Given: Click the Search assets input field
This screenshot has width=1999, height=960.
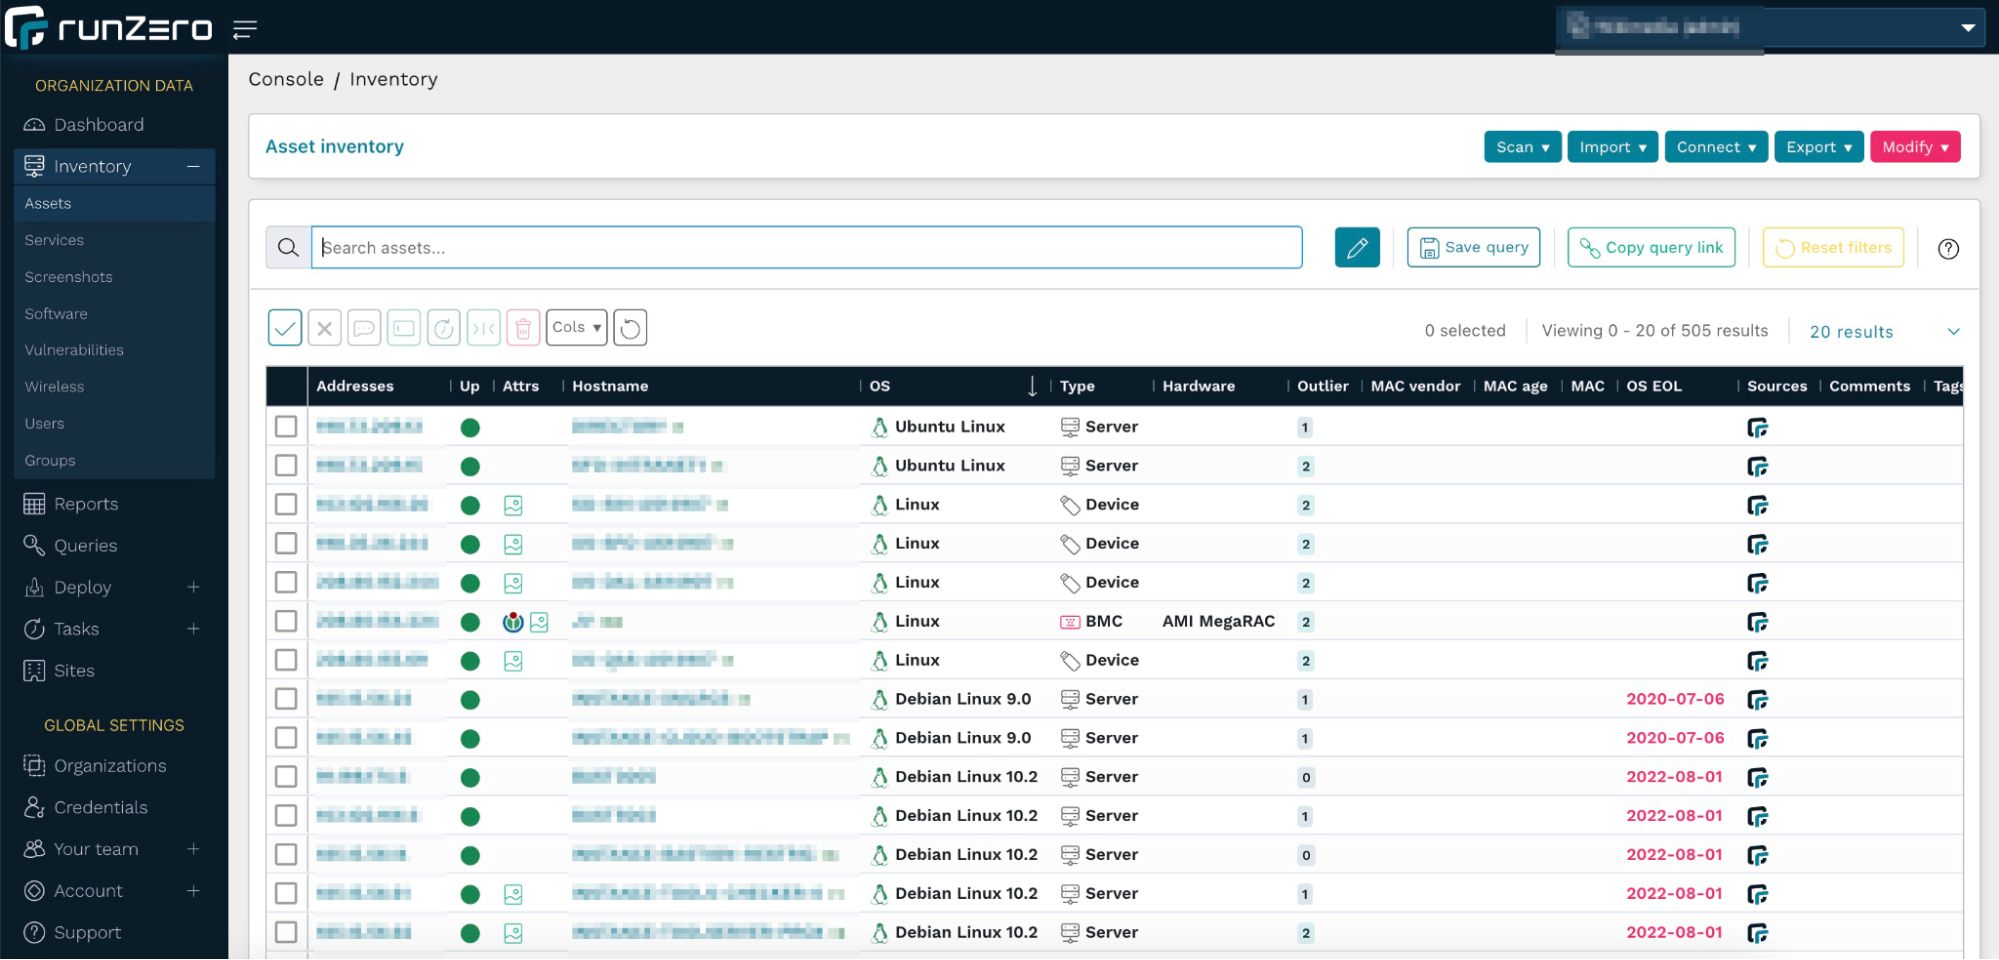Looking at the screenshot, I should click(806, 248).
